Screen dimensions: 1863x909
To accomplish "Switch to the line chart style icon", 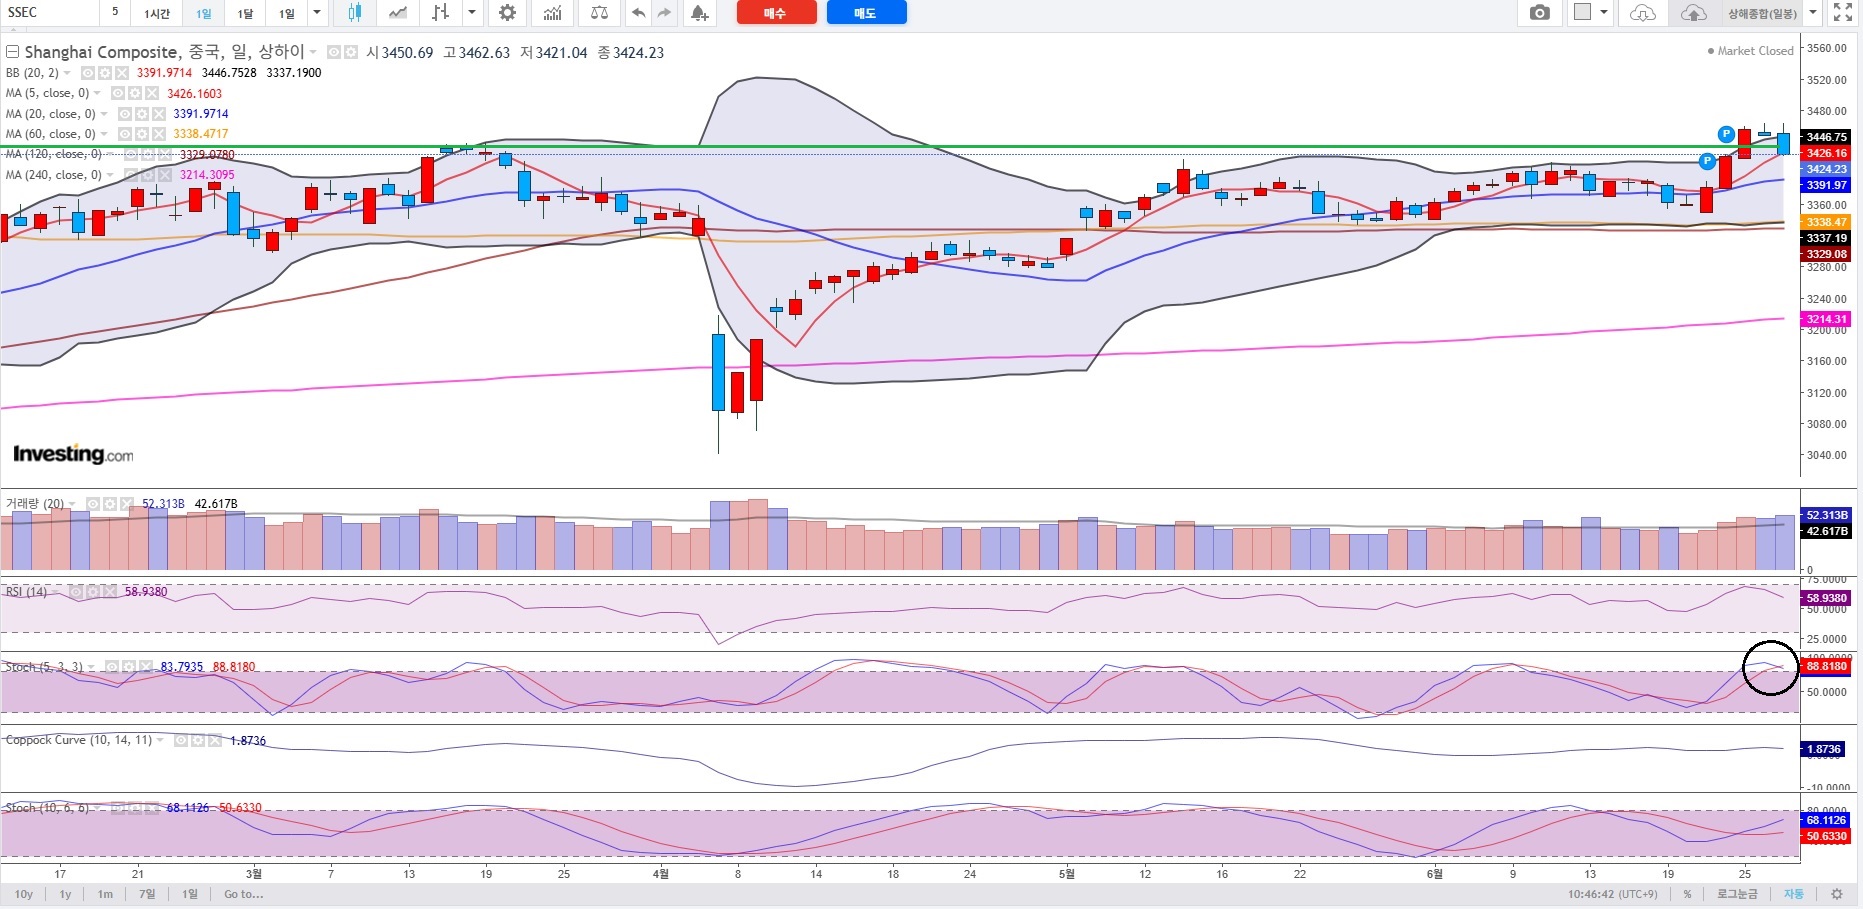I will 398,13.
